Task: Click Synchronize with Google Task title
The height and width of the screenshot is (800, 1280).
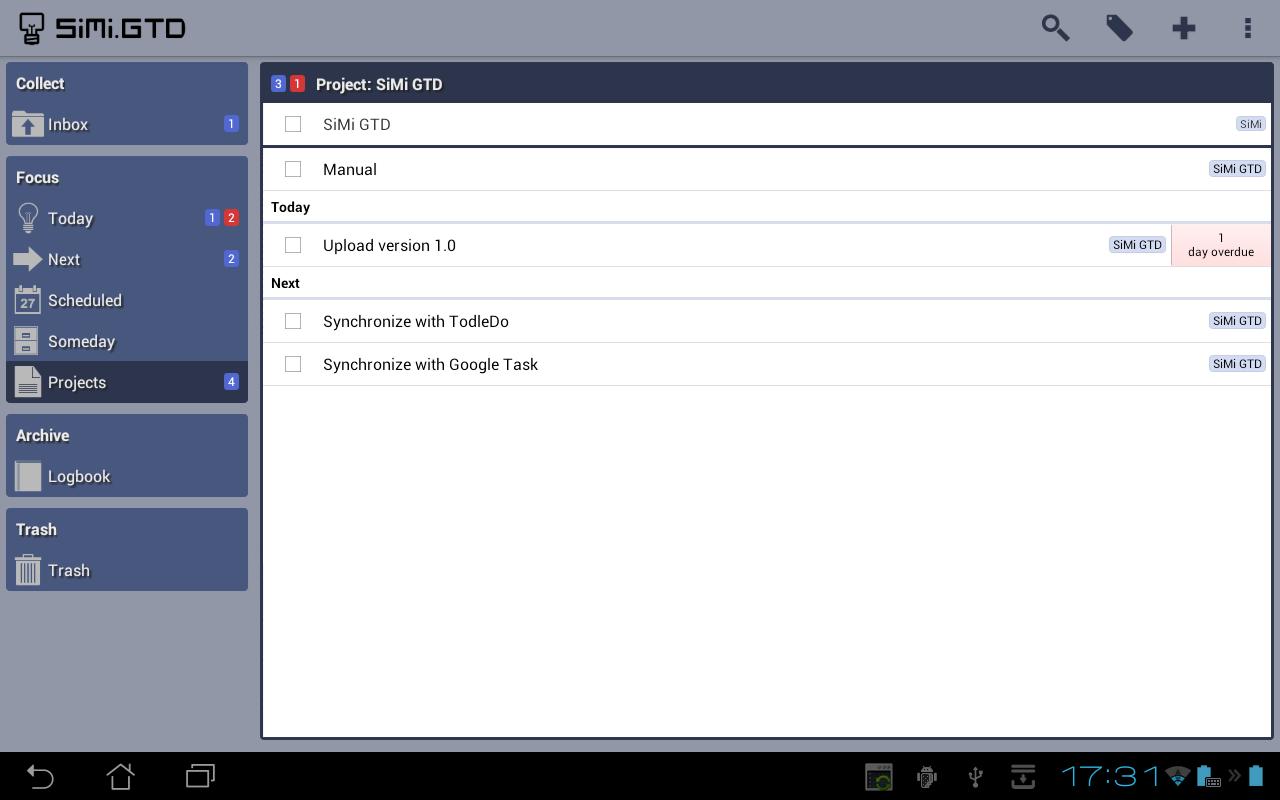Action: 430,364
